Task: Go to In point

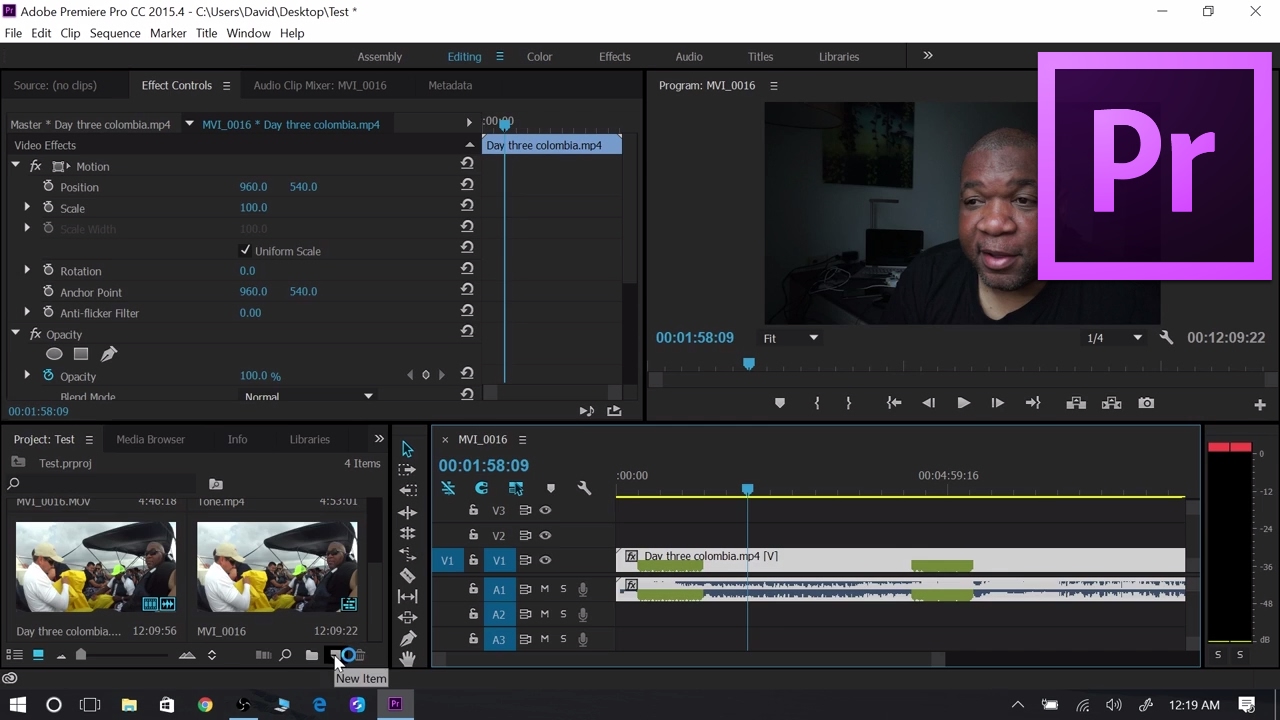Action: [894, 403]
